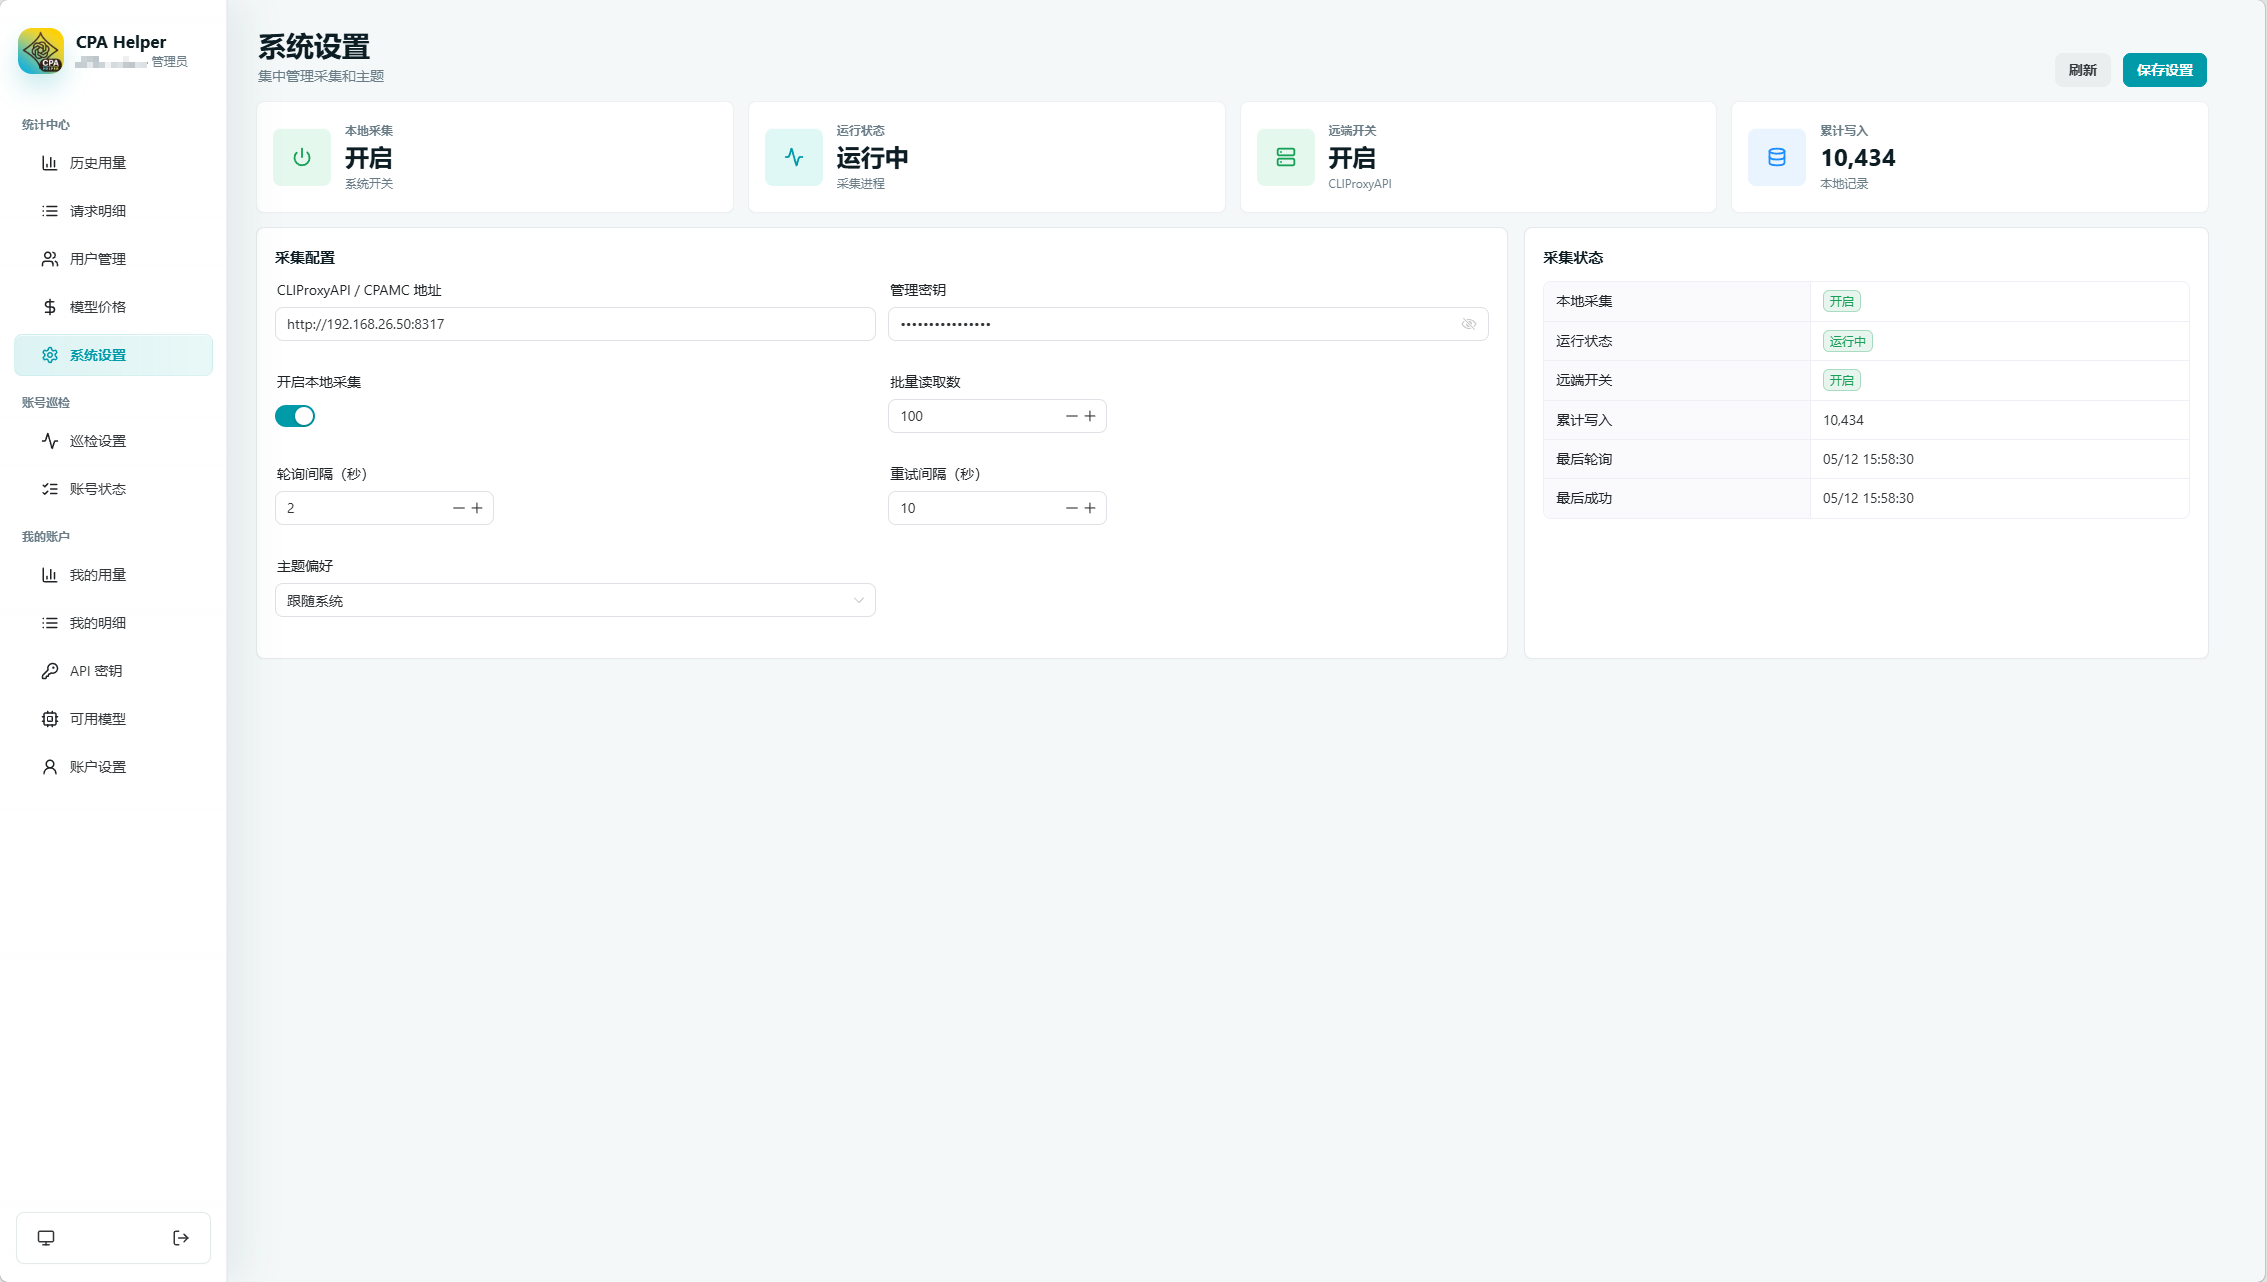Open 我的用量 in sidebar
The height and width of the screenshot is (1282, 2267).
[x=113, y=575]
